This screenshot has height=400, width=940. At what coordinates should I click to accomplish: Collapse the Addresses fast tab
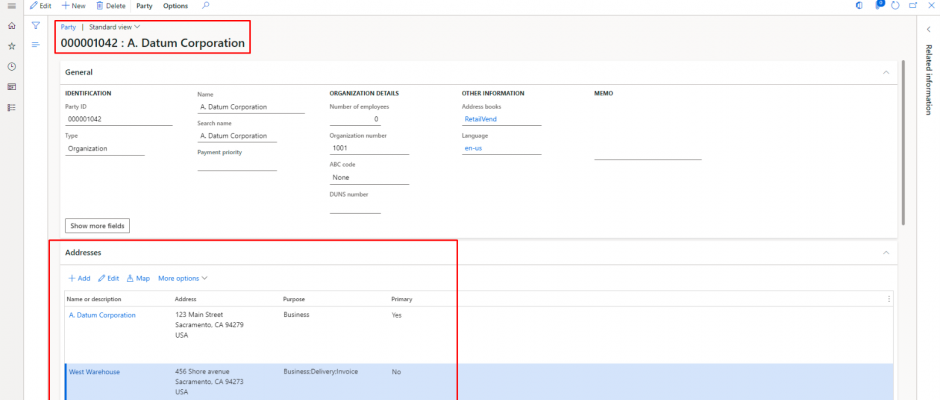tap(886, 253)
